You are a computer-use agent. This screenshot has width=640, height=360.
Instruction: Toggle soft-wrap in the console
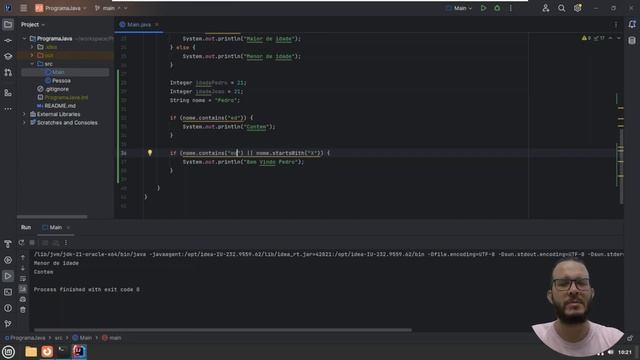point(23,279)
